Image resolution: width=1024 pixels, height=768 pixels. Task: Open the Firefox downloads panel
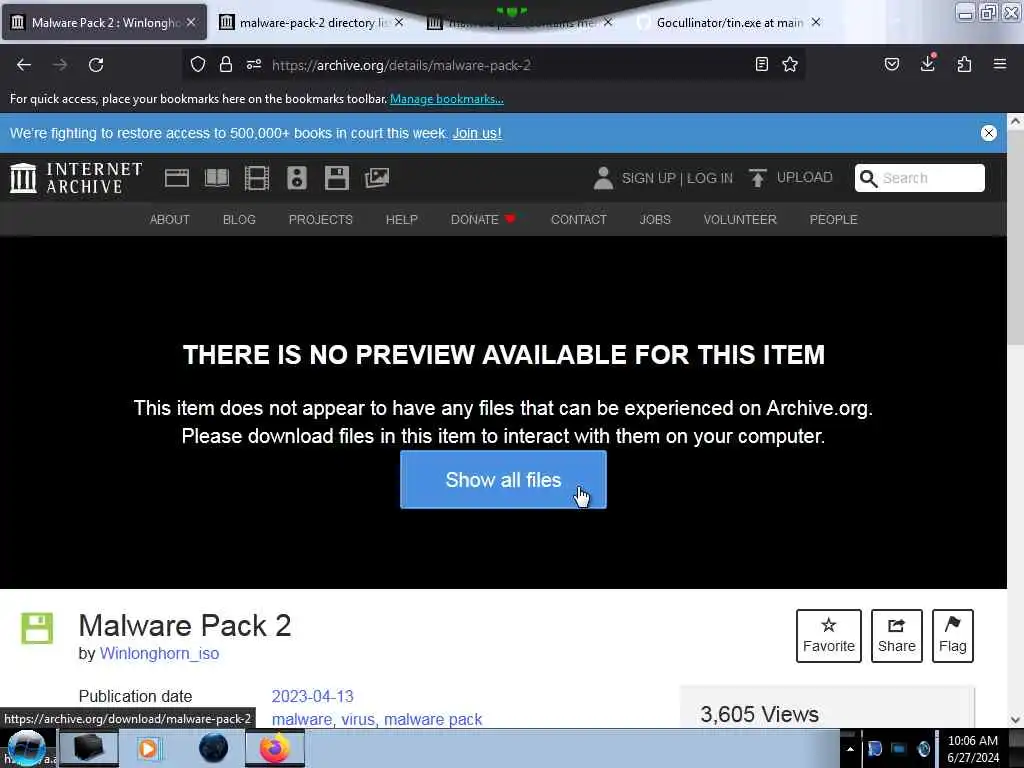tap(928, 63)
